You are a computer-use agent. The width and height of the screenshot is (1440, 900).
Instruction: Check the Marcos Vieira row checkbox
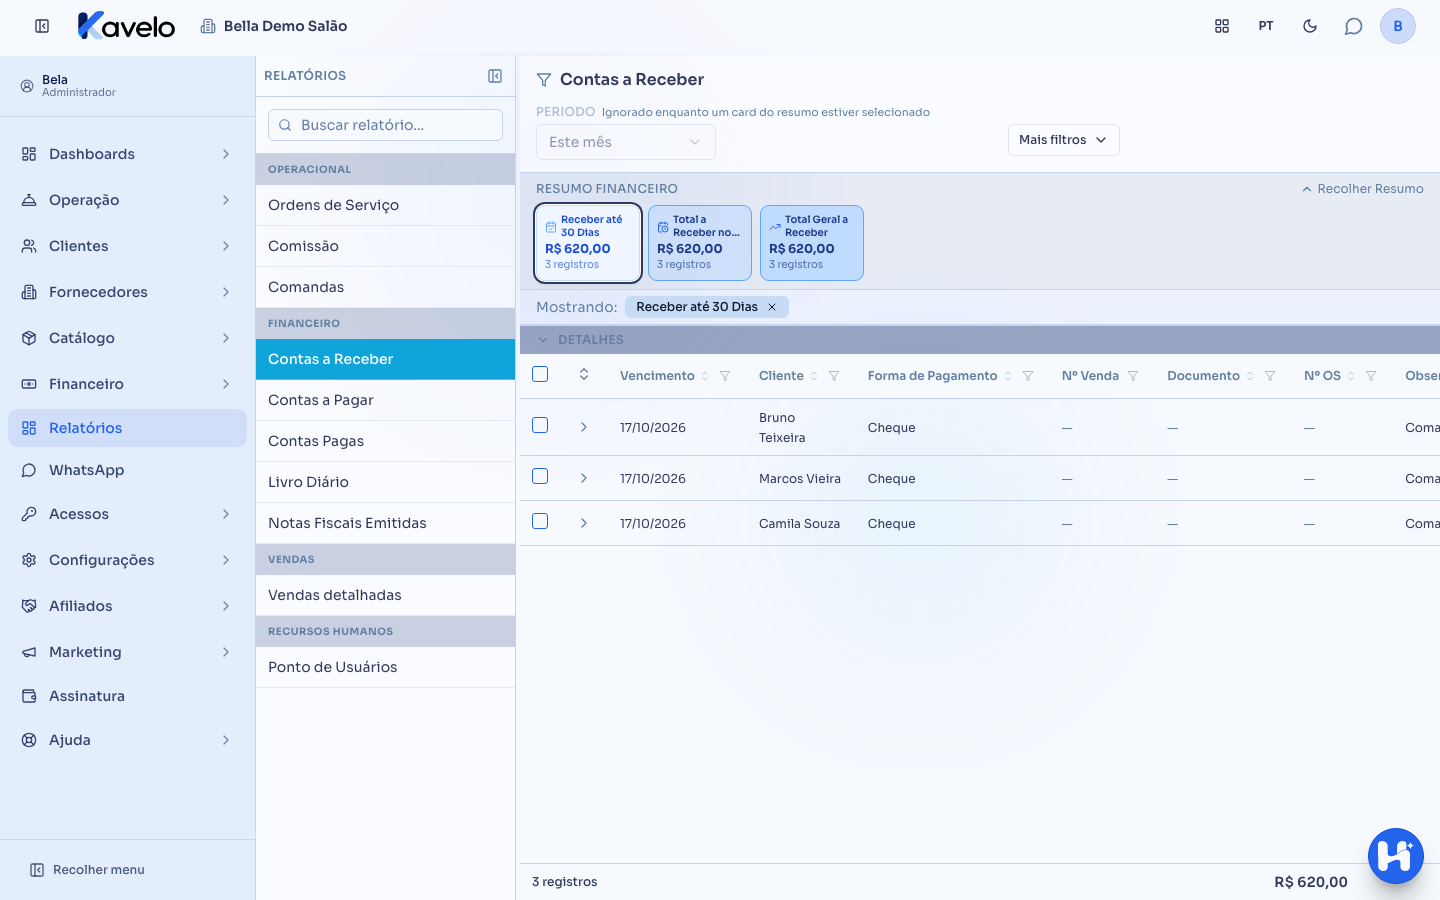click(x=540, y=476)
